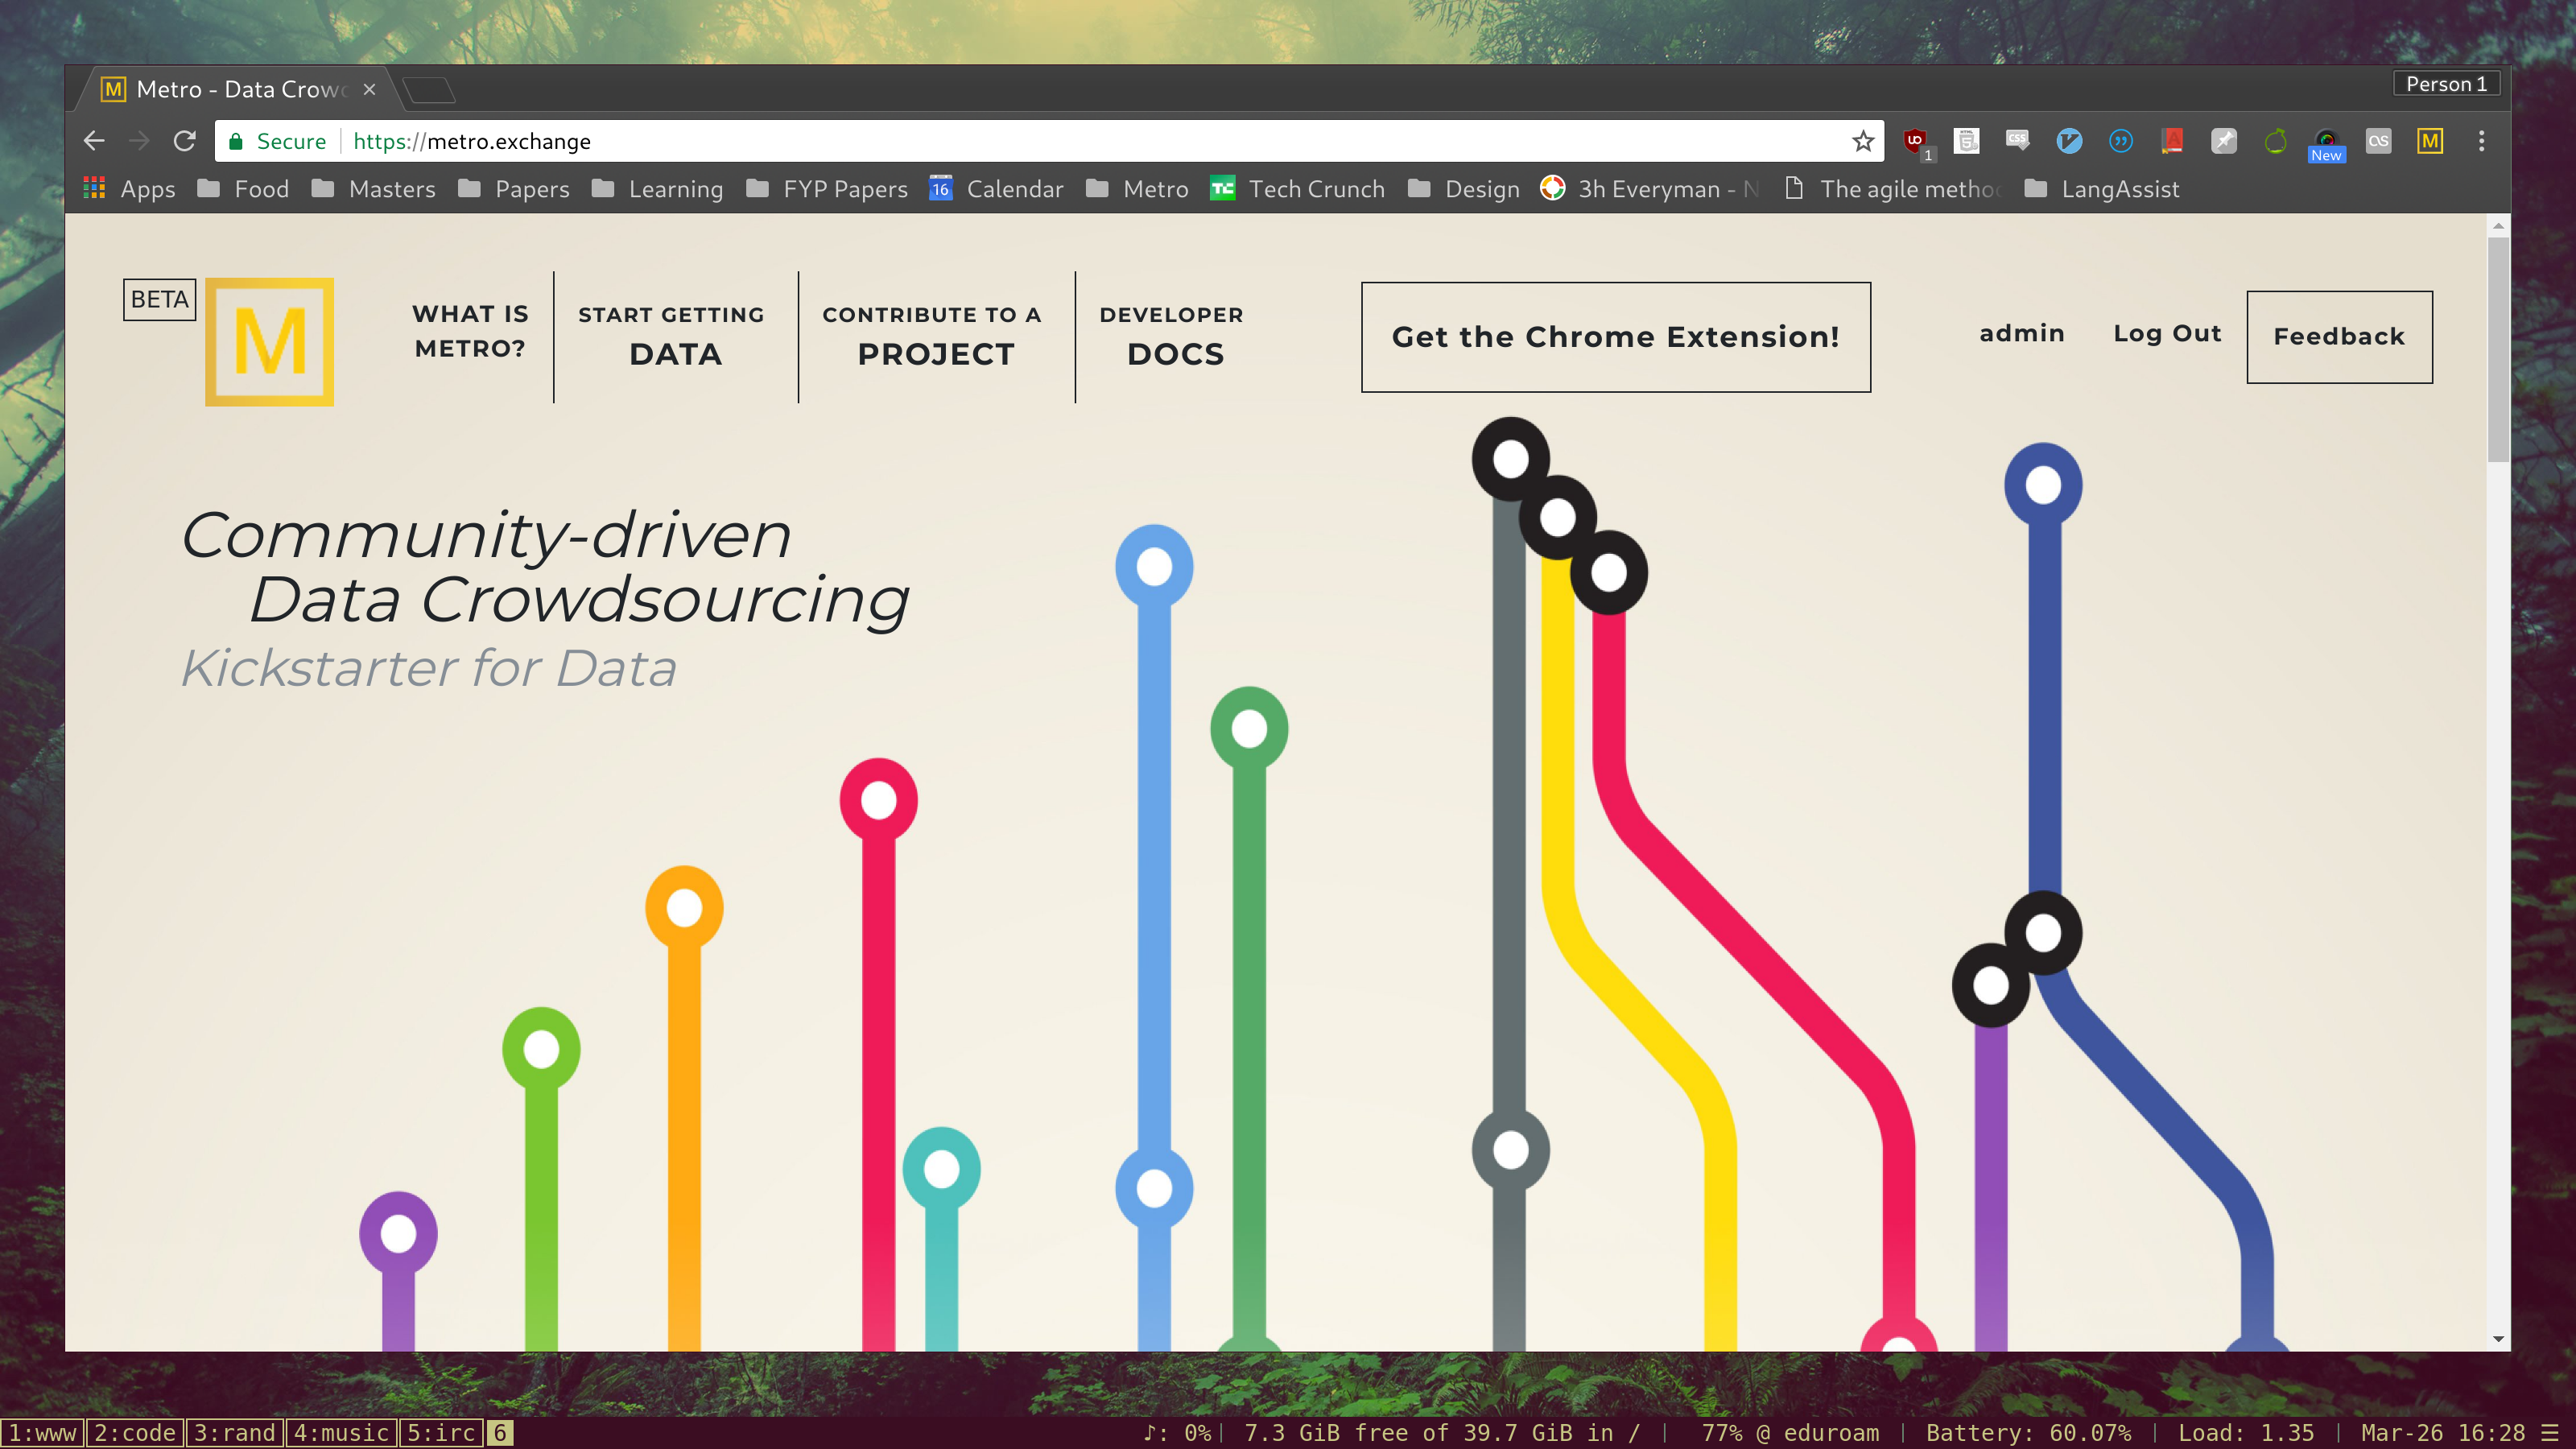Open the Tech Crunch bookmark
The image size is (2576, 1449).
pos(1297,189)
